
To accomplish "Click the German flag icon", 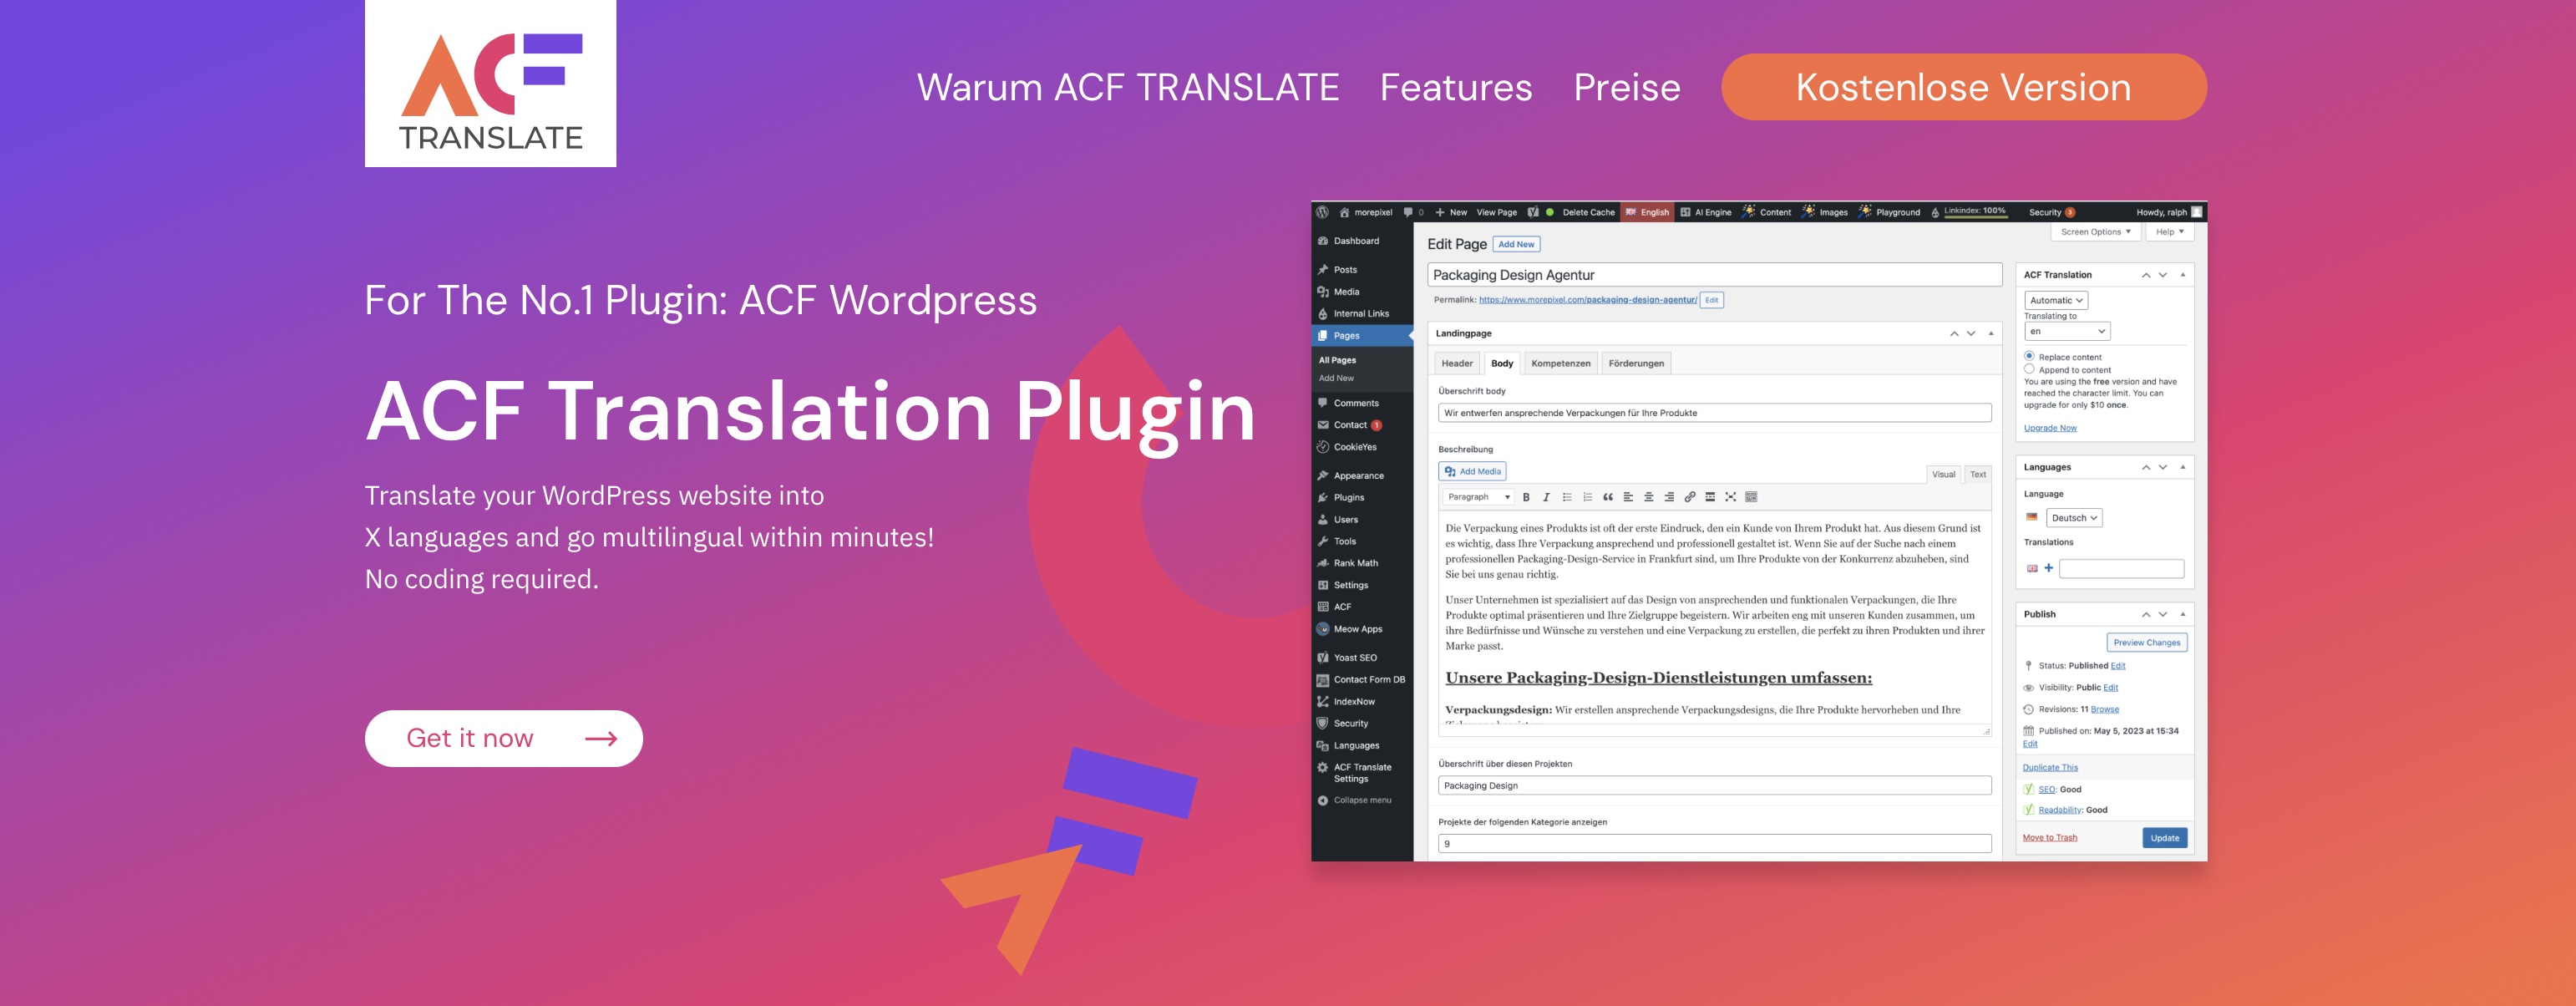I will (x=2031, y=517).
